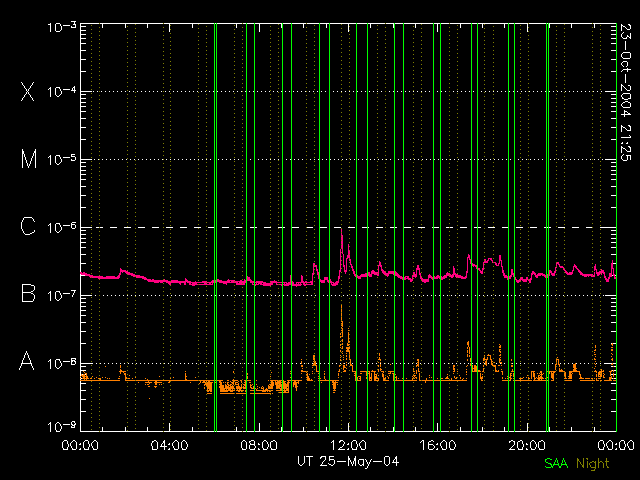Click the 23-Oct-2004 21:25 timestamp
This screenshot has width=640, height=480.
[625, 92]
